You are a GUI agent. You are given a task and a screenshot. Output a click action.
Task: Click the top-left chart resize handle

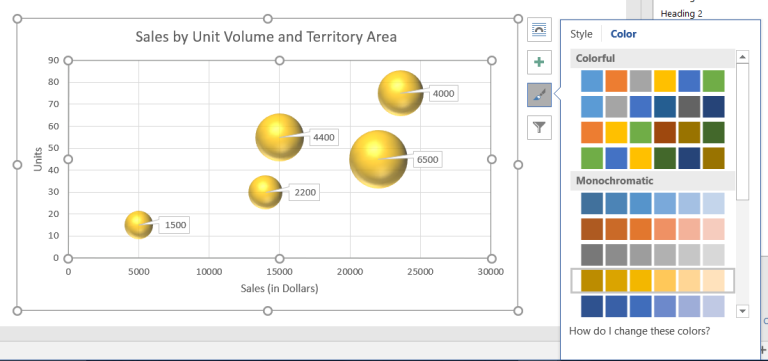click(x=17, y=19)
